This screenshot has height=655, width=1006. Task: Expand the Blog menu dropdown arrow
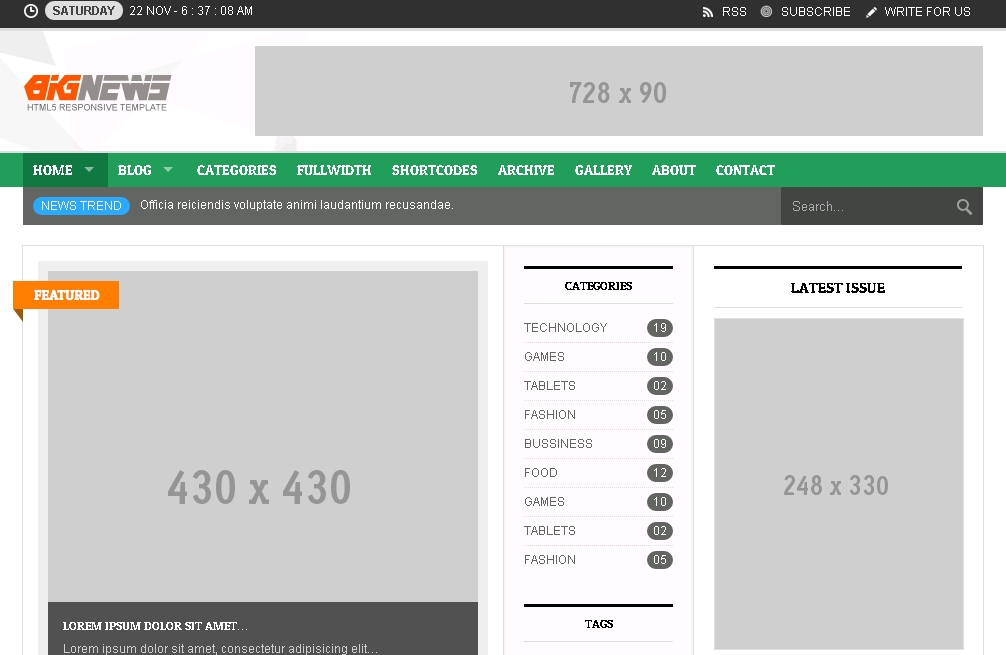tap(168, 170)
